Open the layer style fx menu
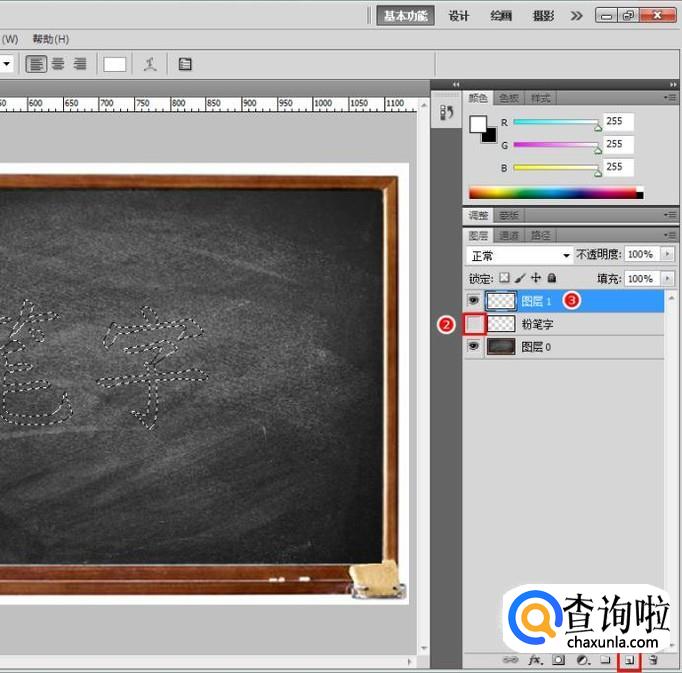This screenshot has height=673, width=682. pos(535,660)
